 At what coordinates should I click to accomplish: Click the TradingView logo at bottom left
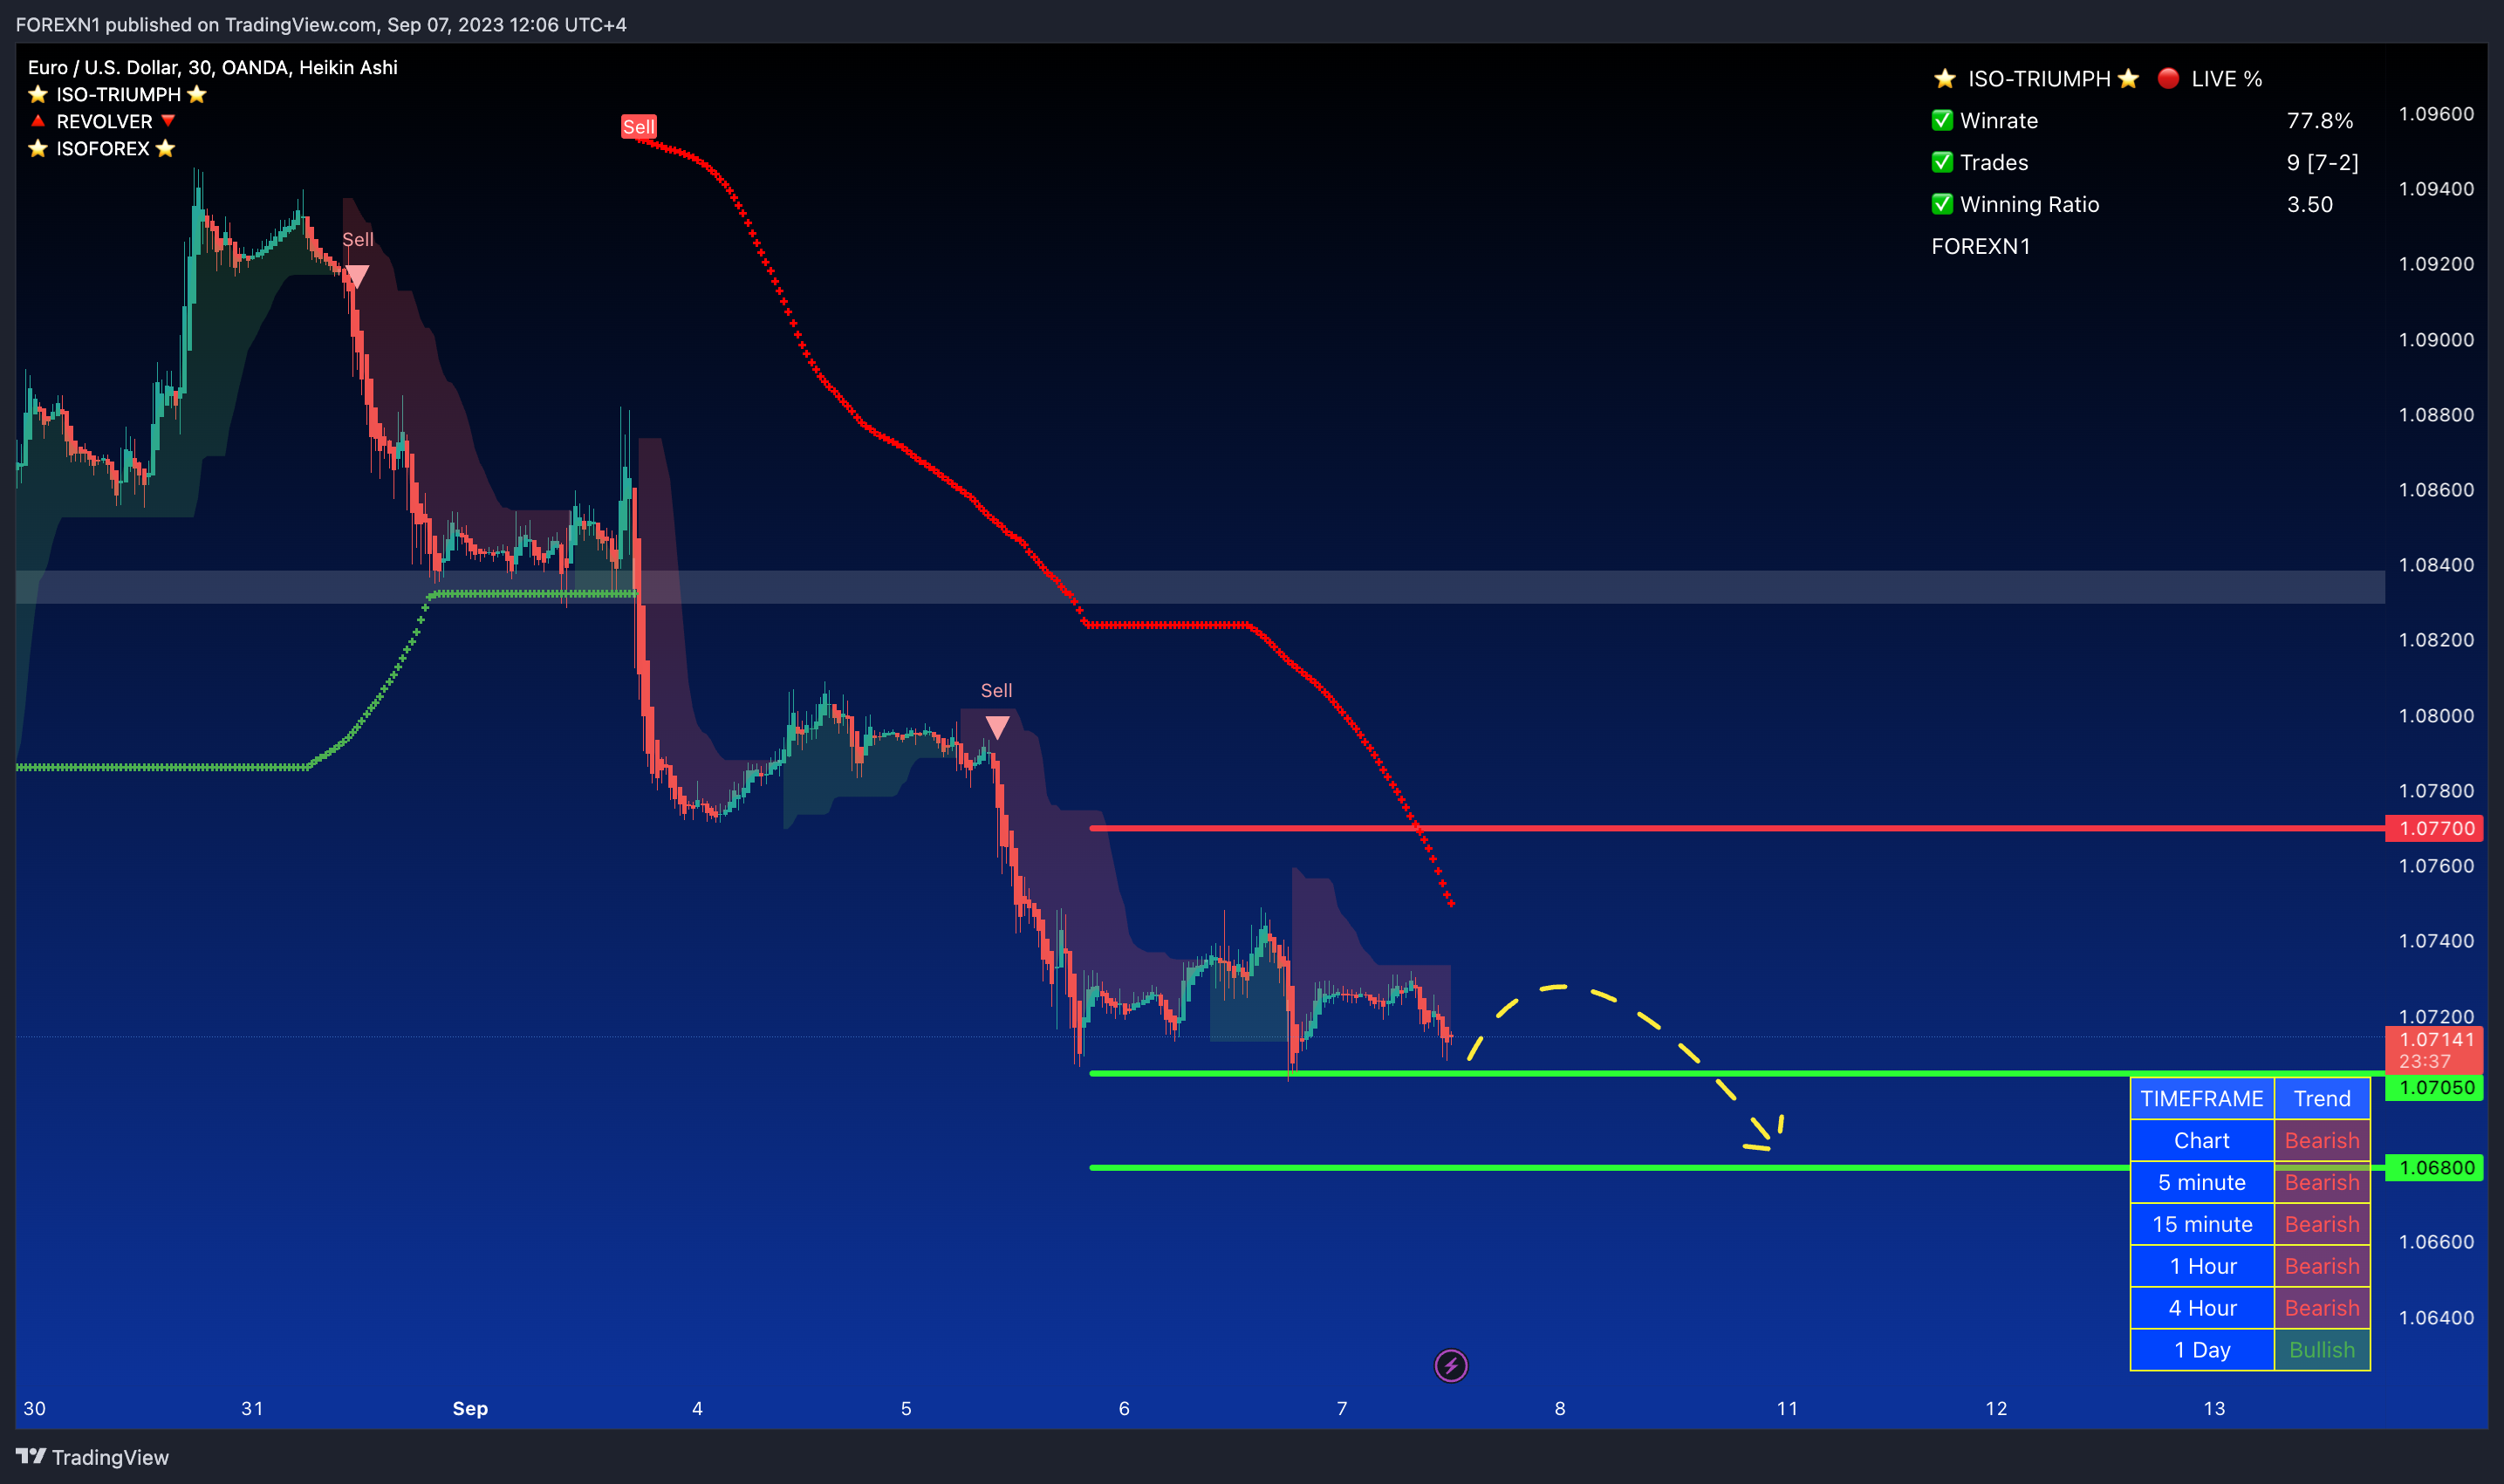click(92, 1457)
